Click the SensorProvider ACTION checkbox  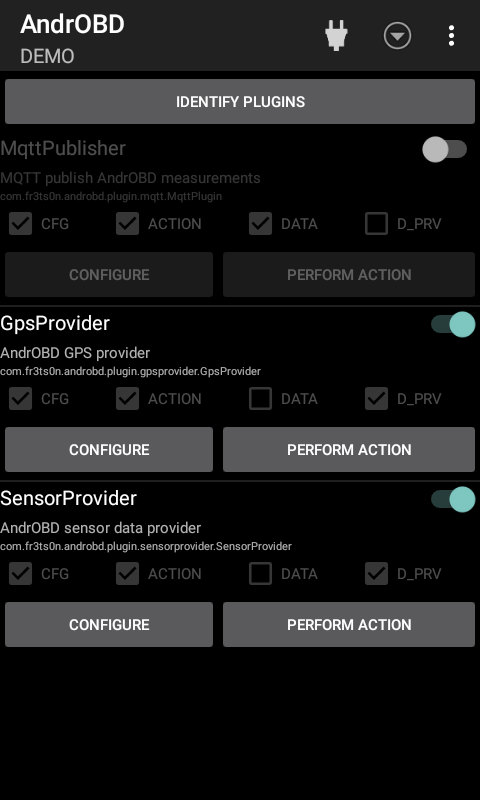point(128,573)
